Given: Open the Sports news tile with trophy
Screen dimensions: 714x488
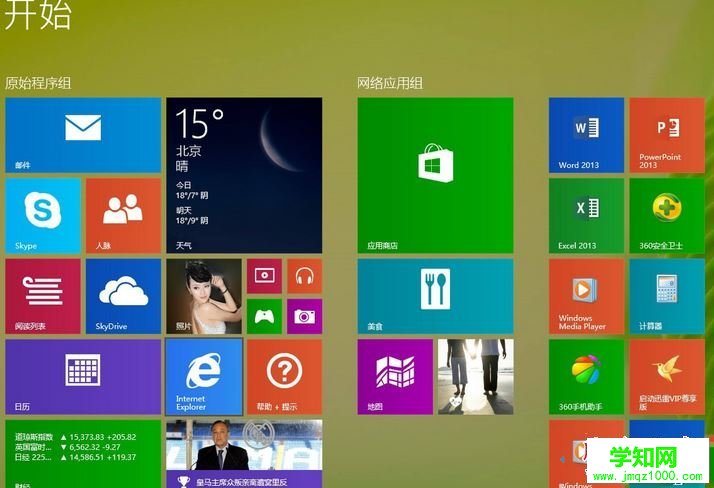Looking at the screenshot, I should [x=244, y=454].
